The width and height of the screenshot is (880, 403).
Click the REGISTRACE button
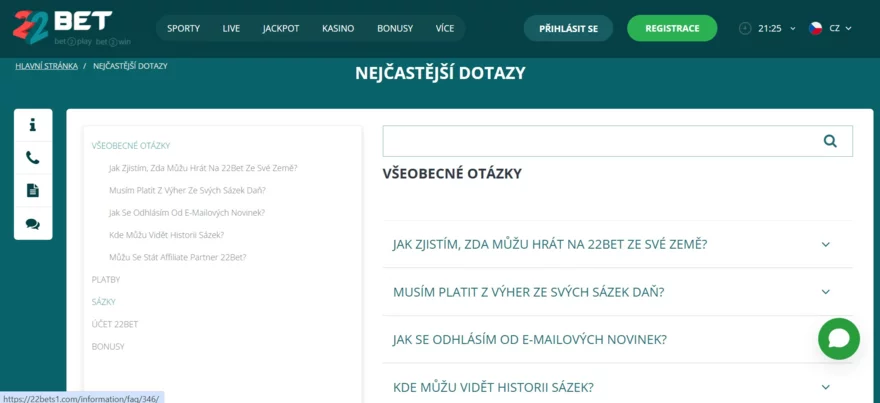[x=671, y=28]
